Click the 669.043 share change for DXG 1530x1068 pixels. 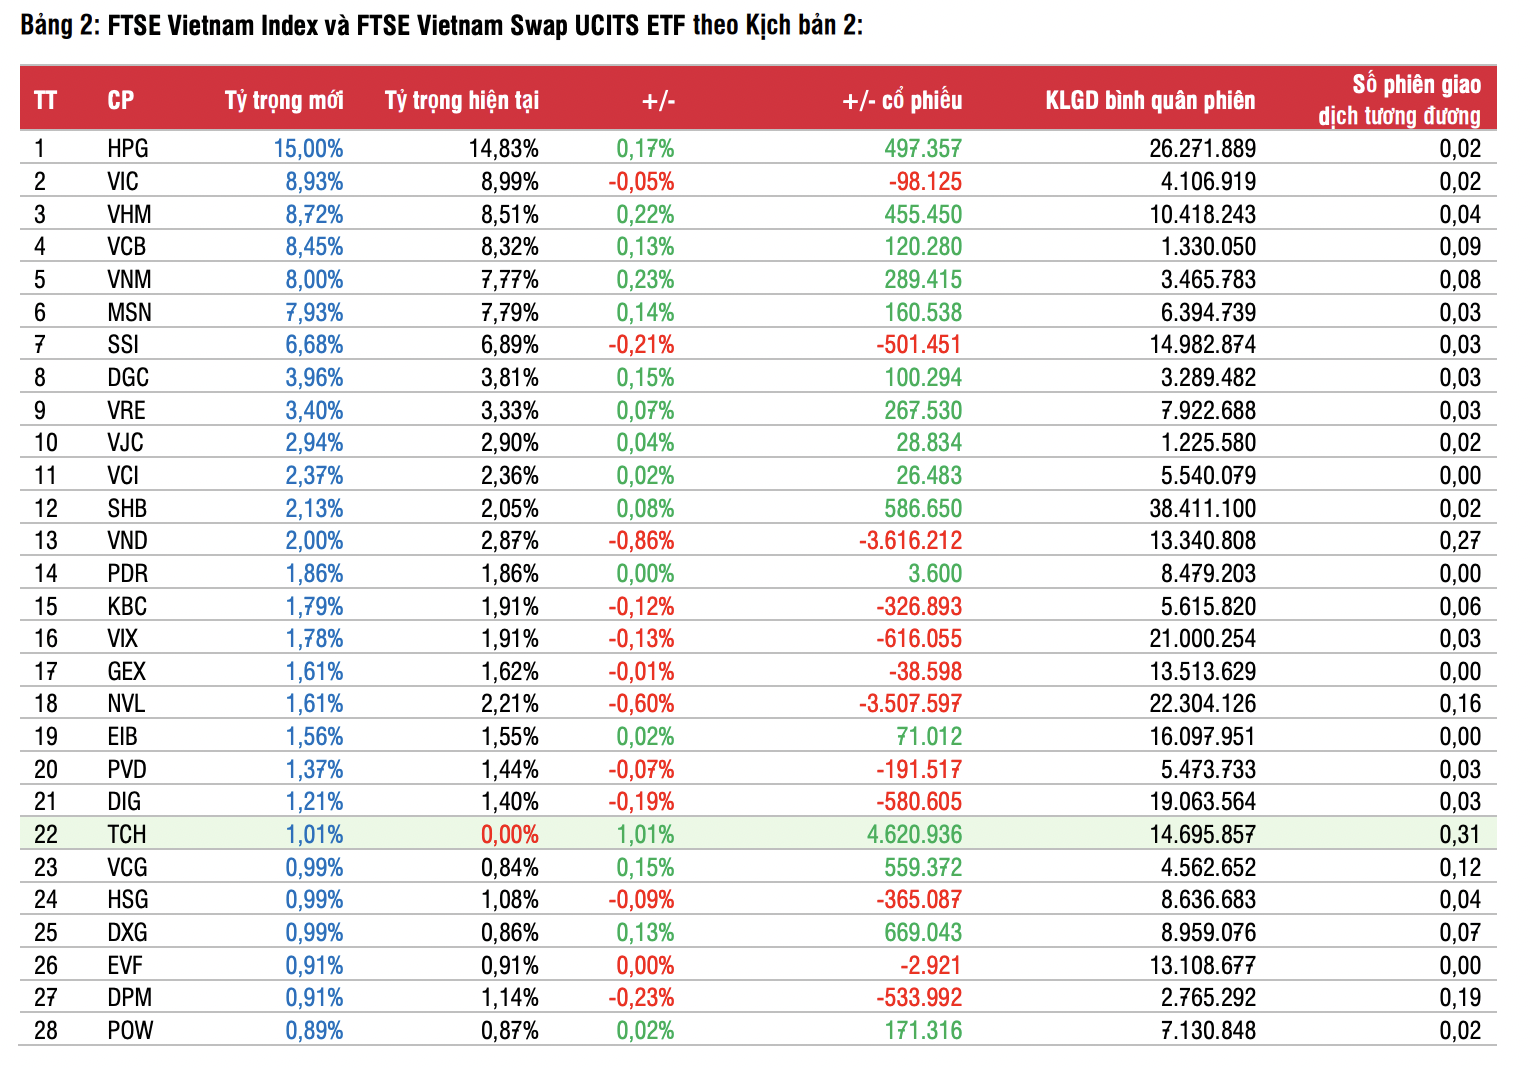pyautogui.click(x=923, y=932)
